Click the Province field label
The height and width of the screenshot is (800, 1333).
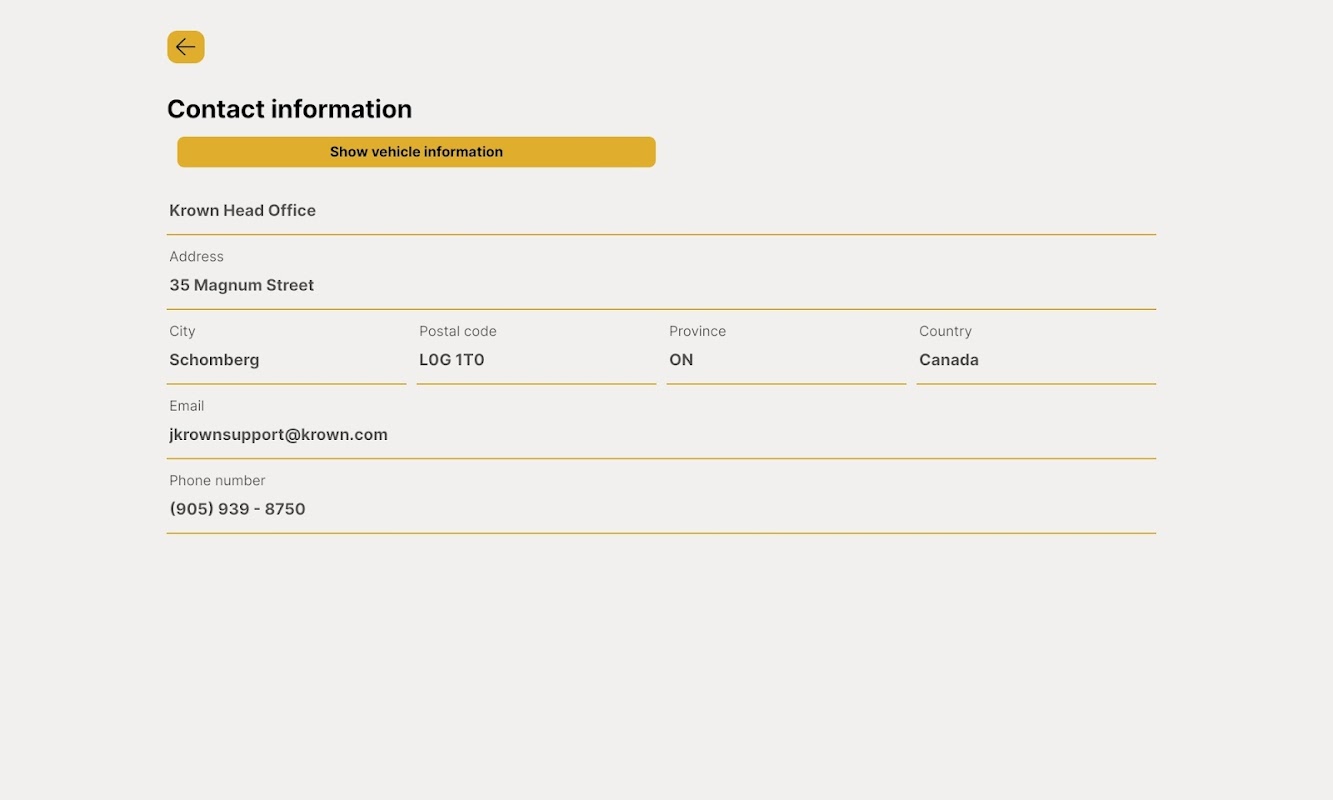tap(697, 331)
